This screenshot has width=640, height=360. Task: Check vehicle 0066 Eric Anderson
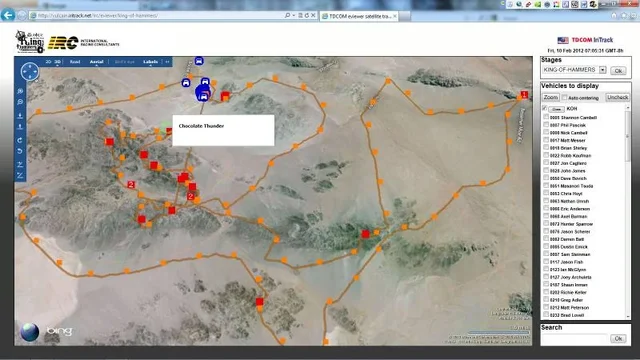[x=546, y=209]
